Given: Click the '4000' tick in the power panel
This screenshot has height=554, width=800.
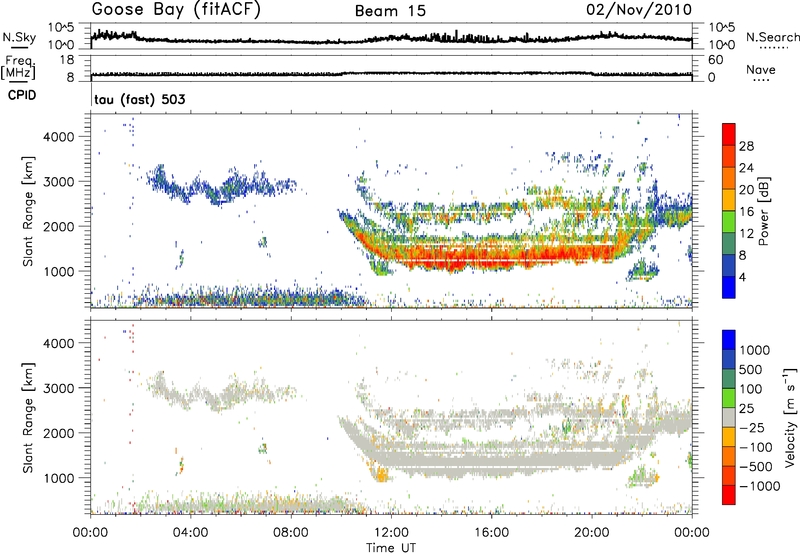Looking at the screenshot, I should (59, 137).
